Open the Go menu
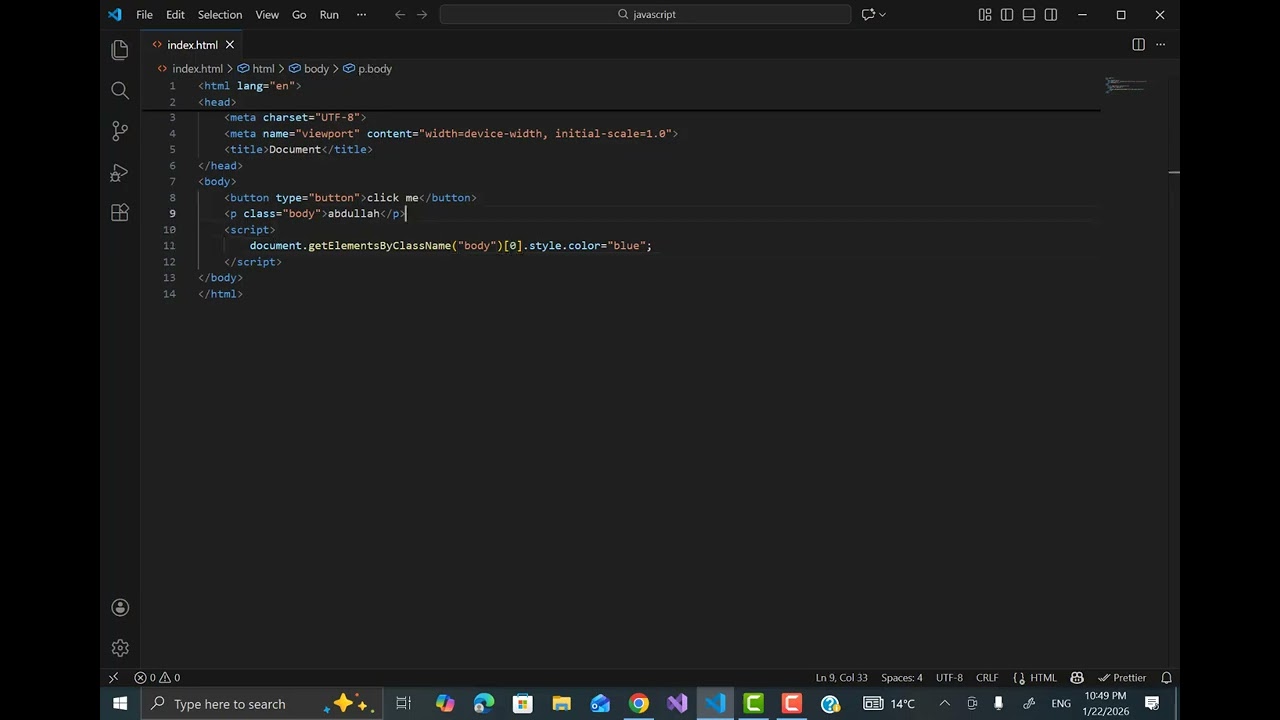The height and width of the screenshot is (720, 1280). point(299,15)
